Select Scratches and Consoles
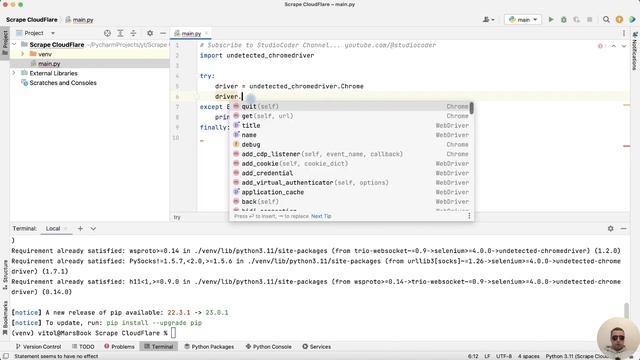Viewport: 640px width, 360px height. [63, 82]
